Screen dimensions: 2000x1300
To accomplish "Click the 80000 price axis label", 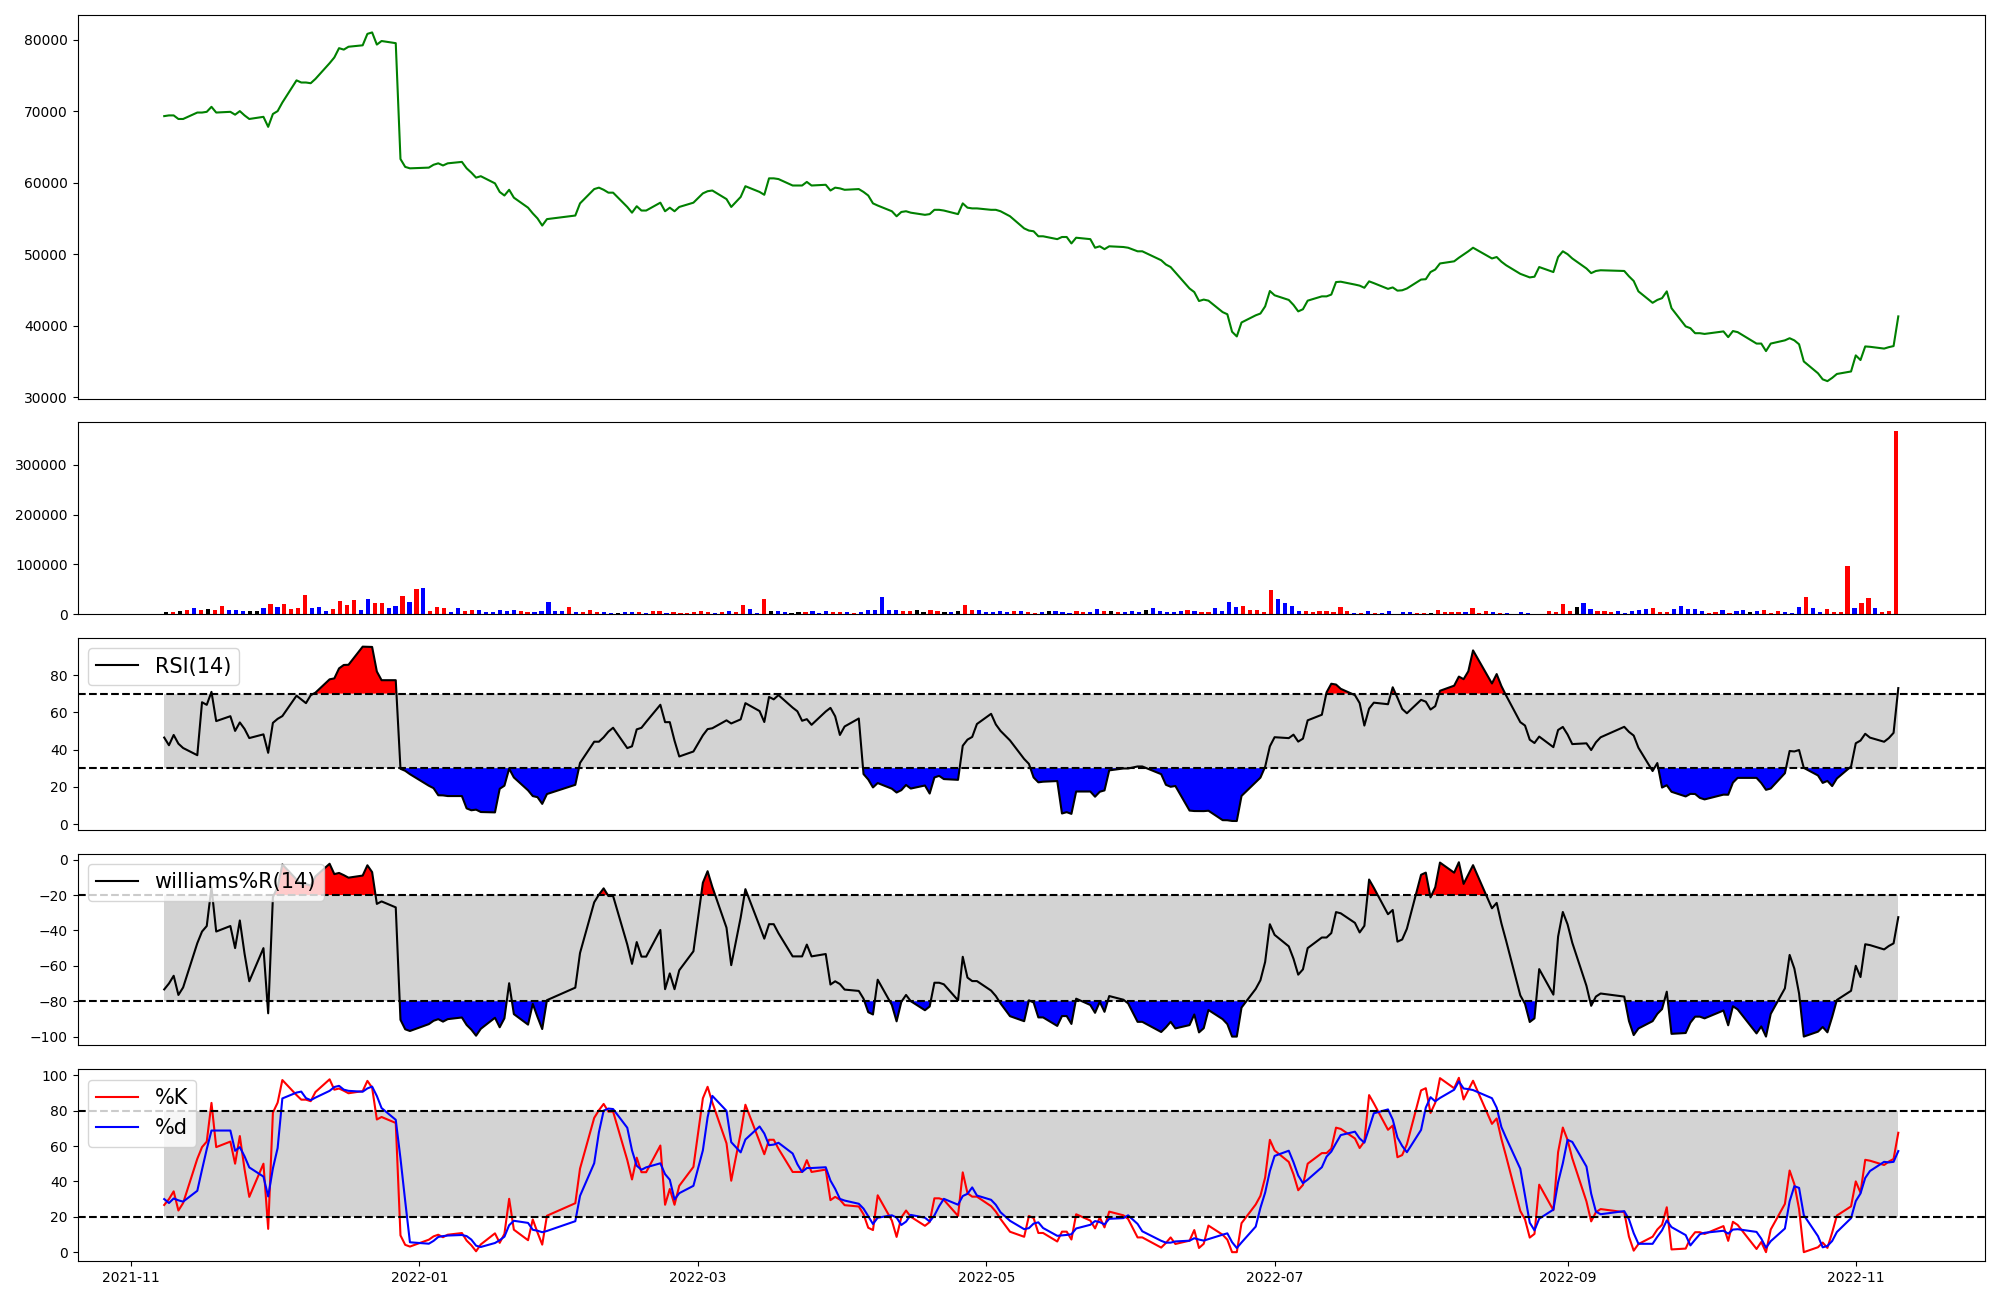I will [x=44, y=40].
